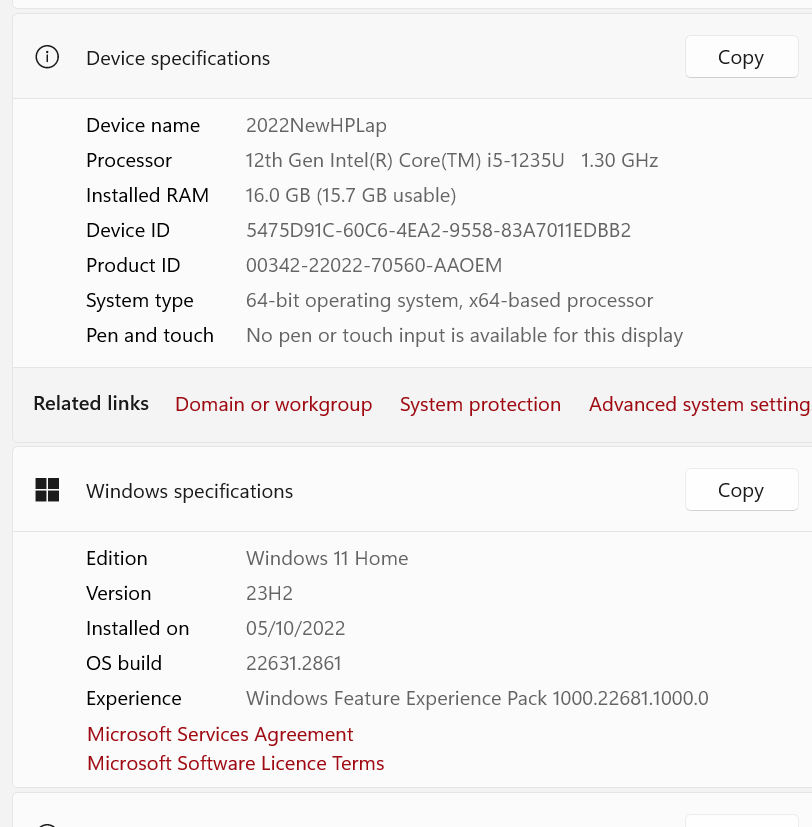The width and height of the screenshot is (812, 827).
Task: Copy the Windows specifications
Action: 741,490
